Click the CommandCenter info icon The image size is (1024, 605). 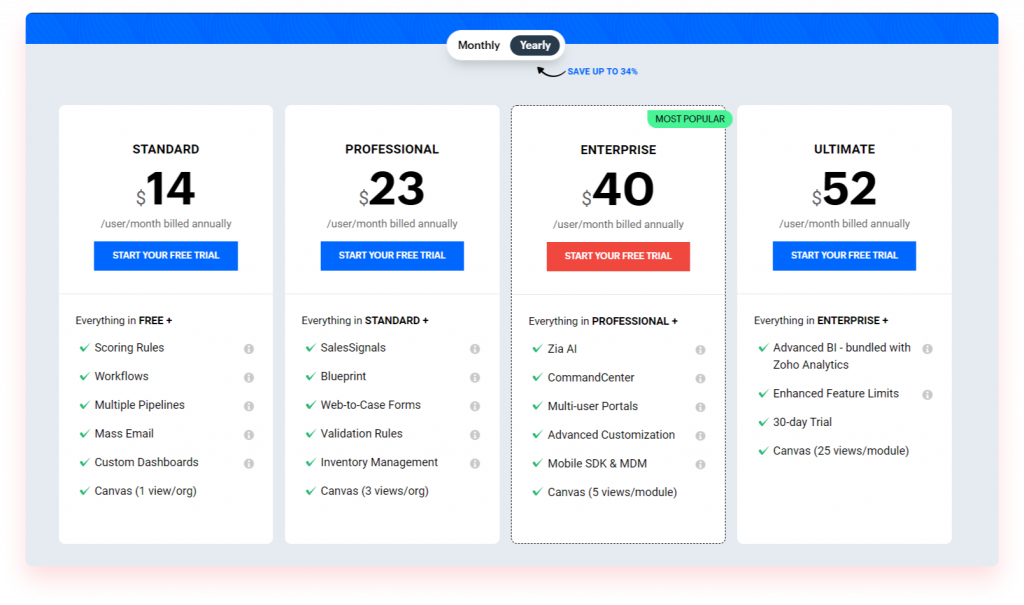click(700, 379)
